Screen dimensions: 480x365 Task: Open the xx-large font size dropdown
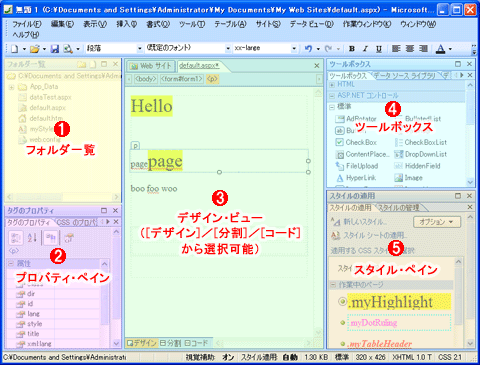pyautogui.click(x=294, y=49)
